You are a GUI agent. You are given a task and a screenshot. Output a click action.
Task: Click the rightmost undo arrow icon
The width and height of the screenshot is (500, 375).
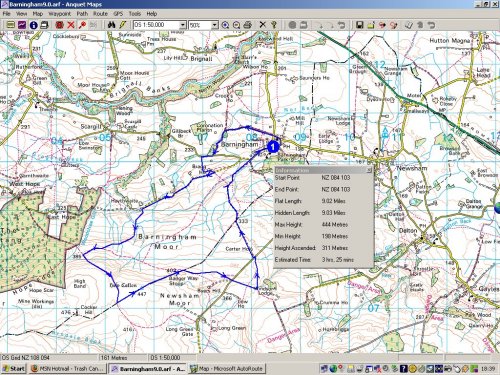[x=431, y=25]
